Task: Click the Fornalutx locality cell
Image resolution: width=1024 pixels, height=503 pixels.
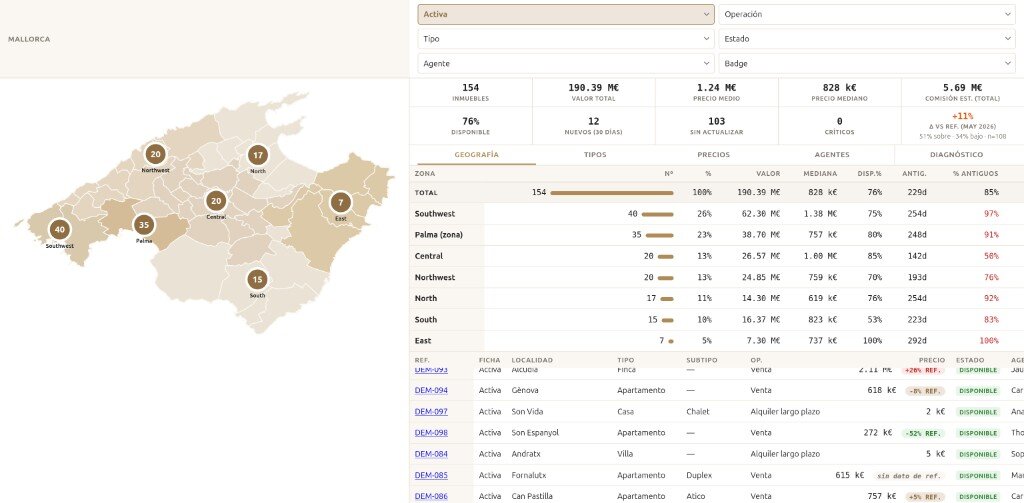Action: (530, 476)
